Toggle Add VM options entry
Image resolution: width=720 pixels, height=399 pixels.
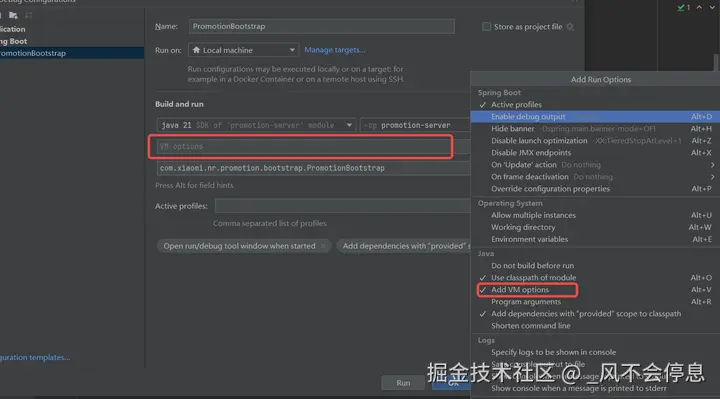point(595,290)
